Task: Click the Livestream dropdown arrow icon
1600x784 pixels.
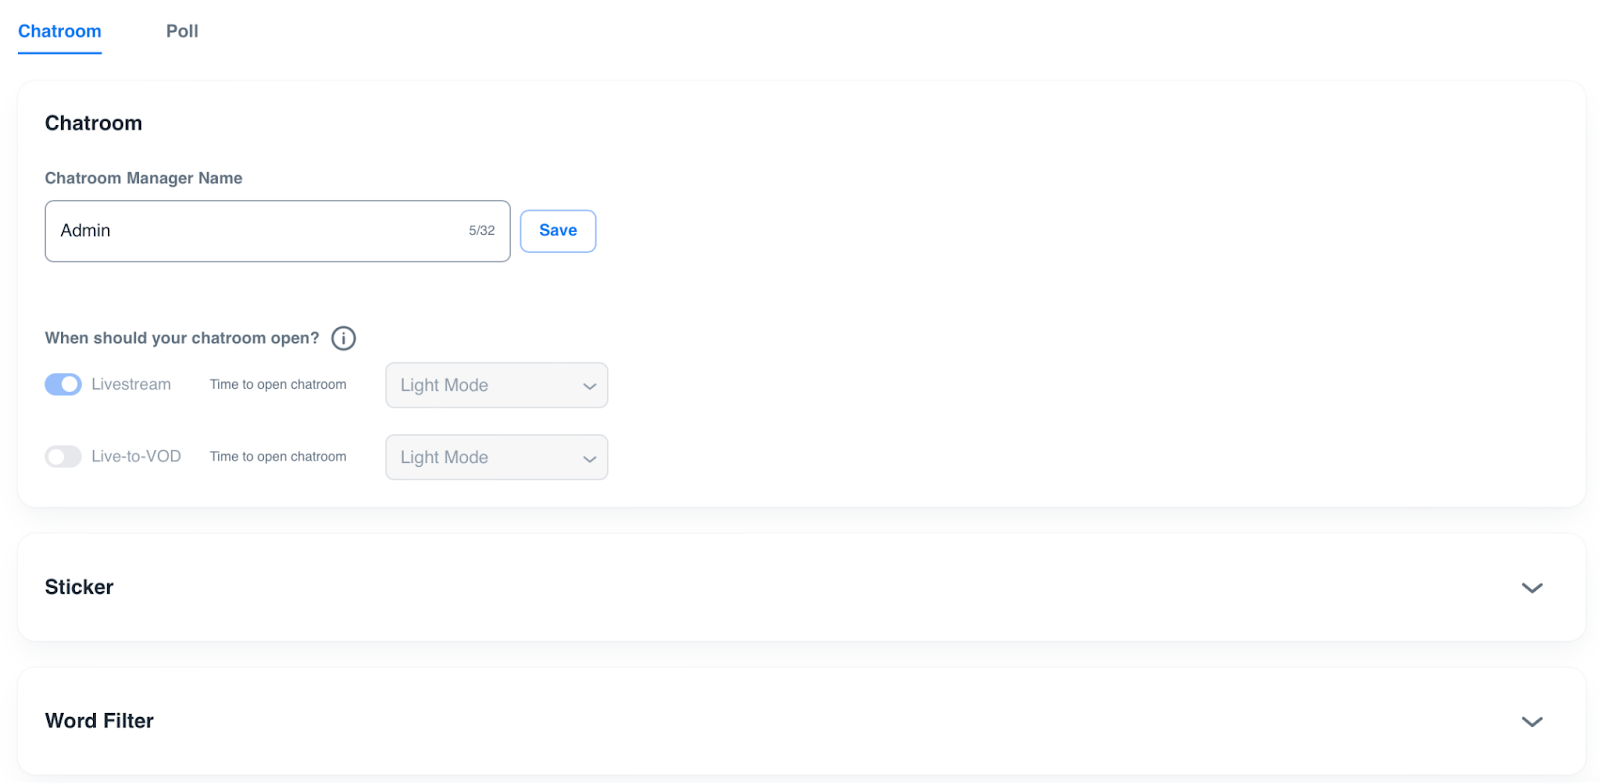Action: click(x=589, y=386)
